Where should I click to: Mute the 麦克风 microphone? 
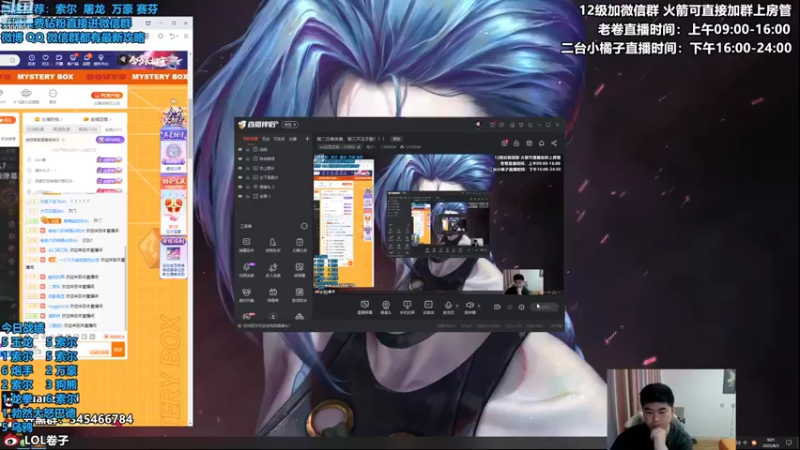coord(448,307)
